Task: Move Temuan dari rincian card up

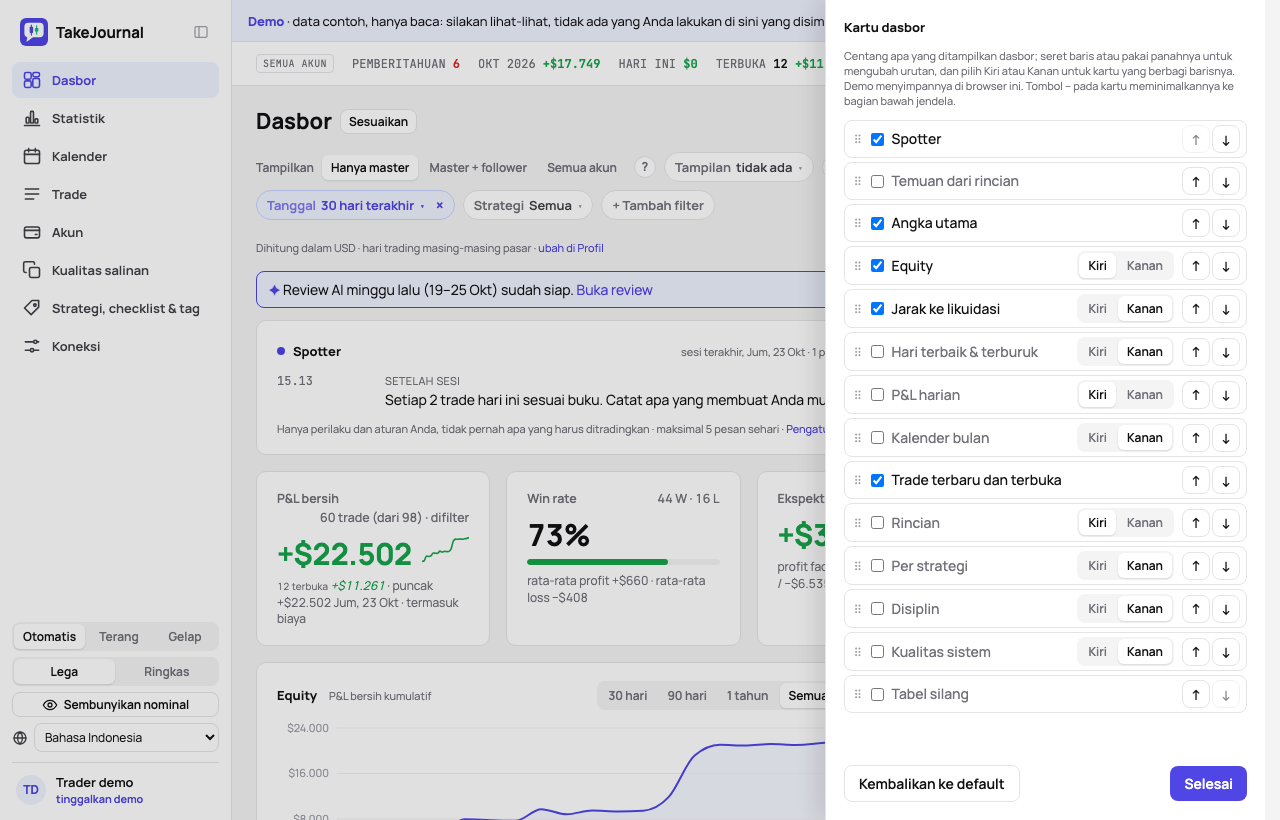Action: pyautogui.click(x=1196, y=181)
